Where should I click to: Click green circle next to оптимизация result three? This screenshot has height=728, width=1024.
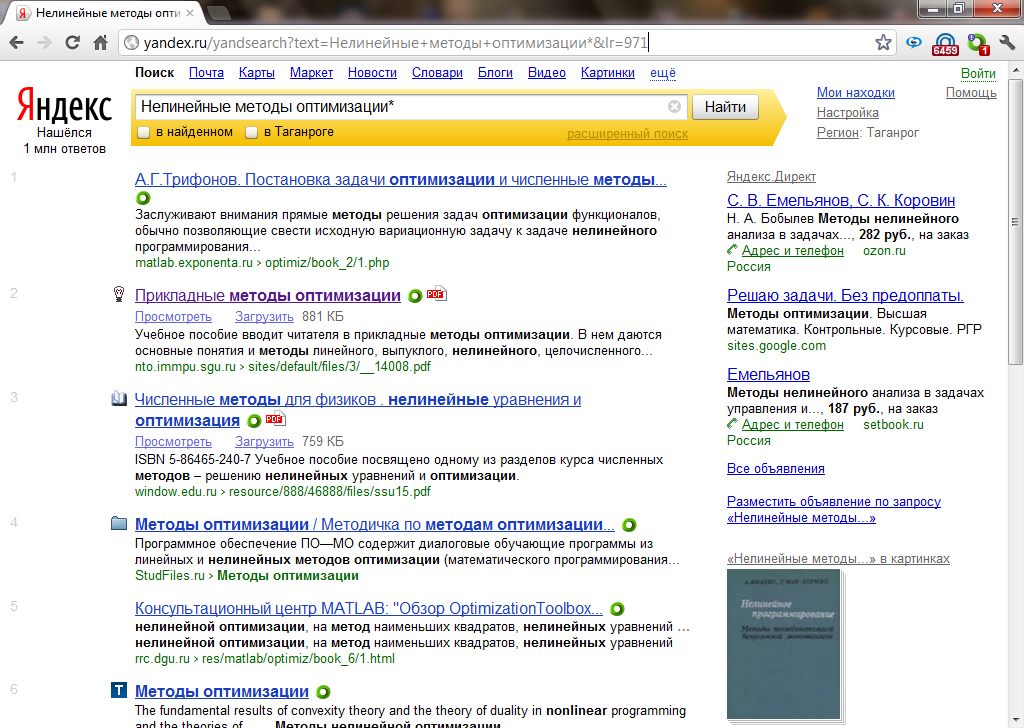tap(254, 421)
